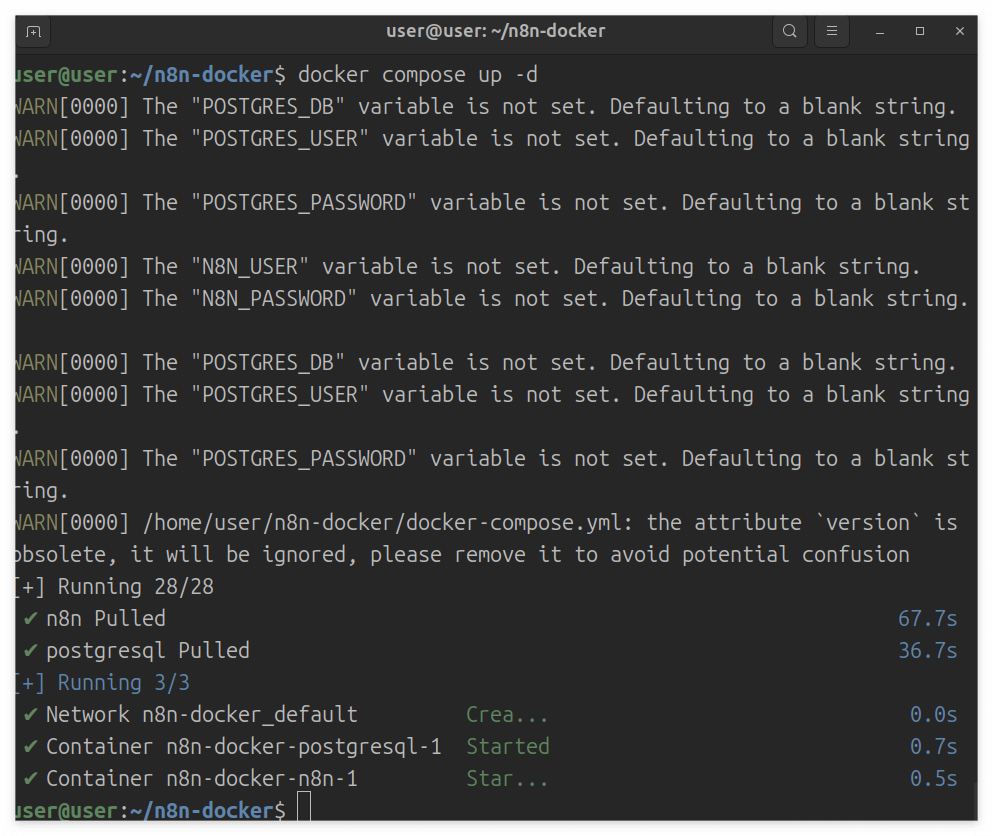Select the N8N_USER warning line
The image size is (993, 836).
click(x=467, y=267)
